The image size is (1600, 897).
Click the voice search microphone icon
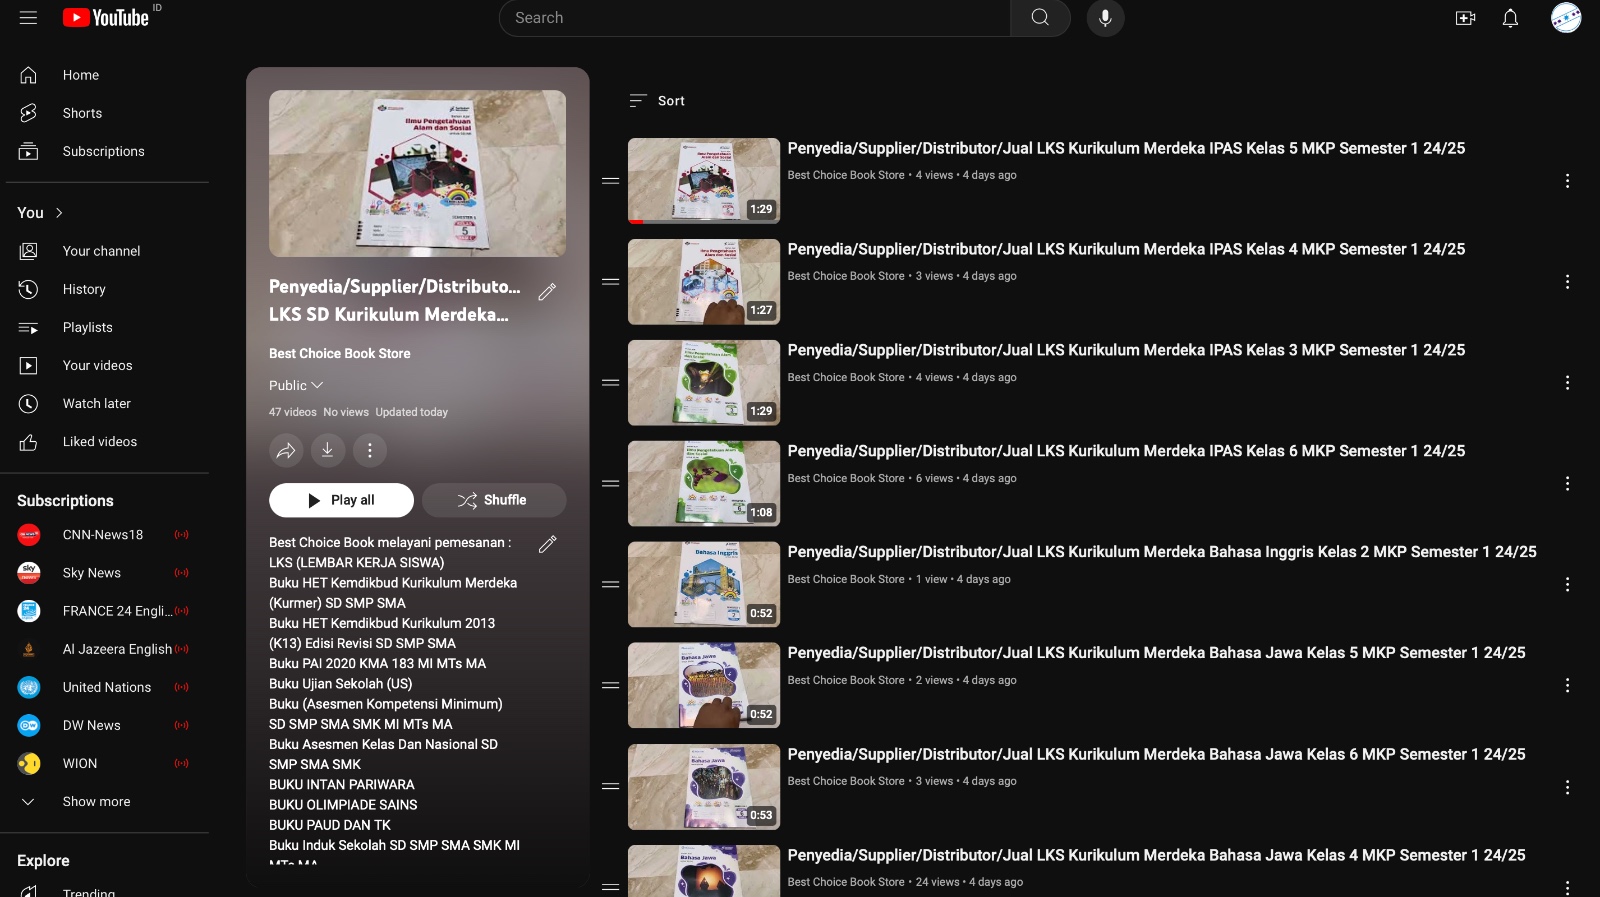(1105, 18)
